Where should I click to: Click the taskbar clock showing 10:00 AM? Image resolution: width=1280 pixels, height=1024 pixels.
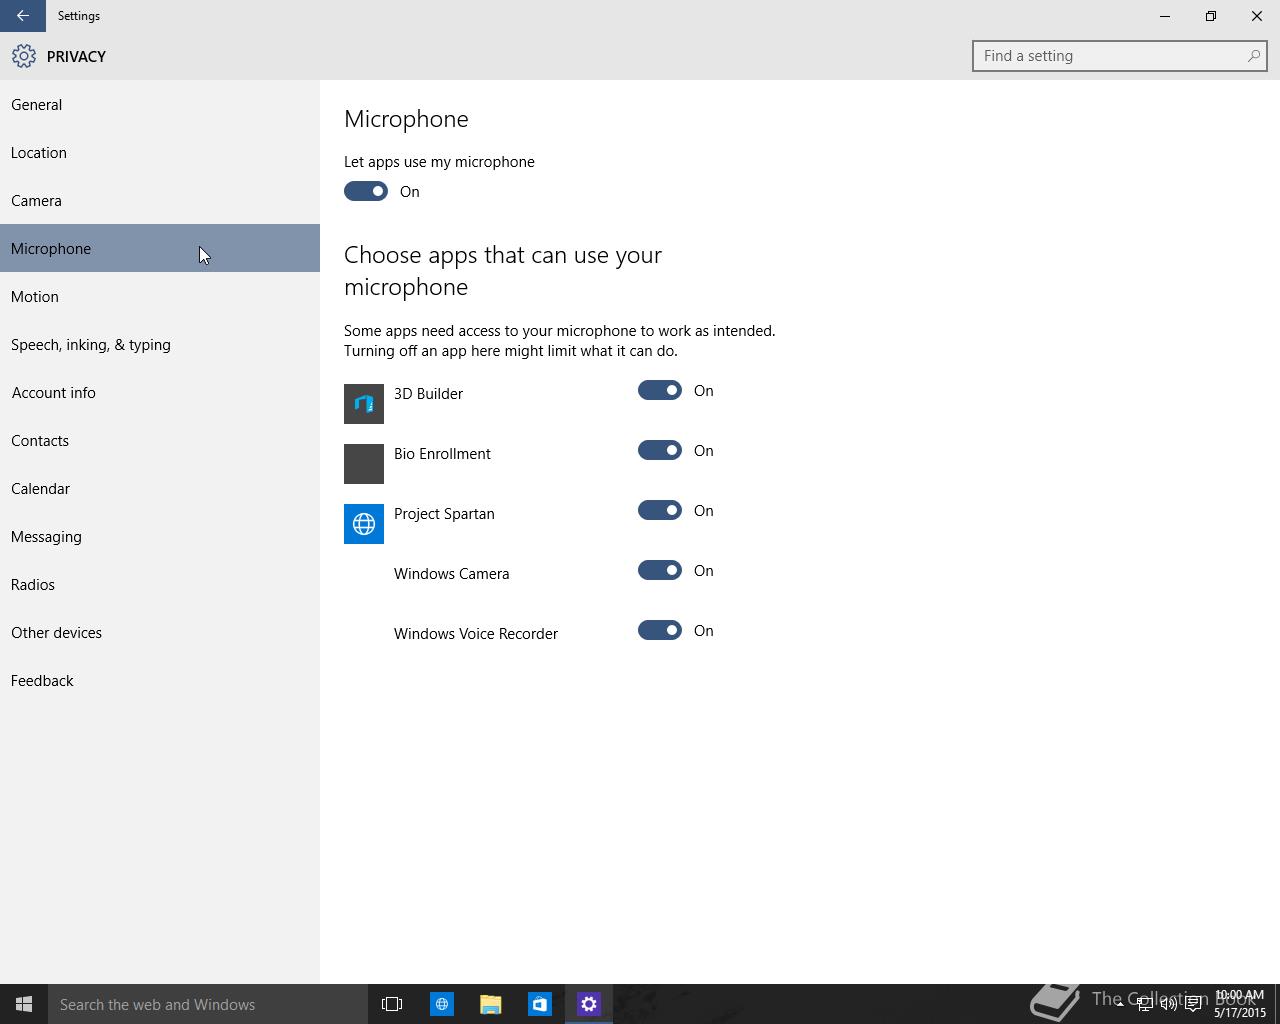[1240, 1004]
